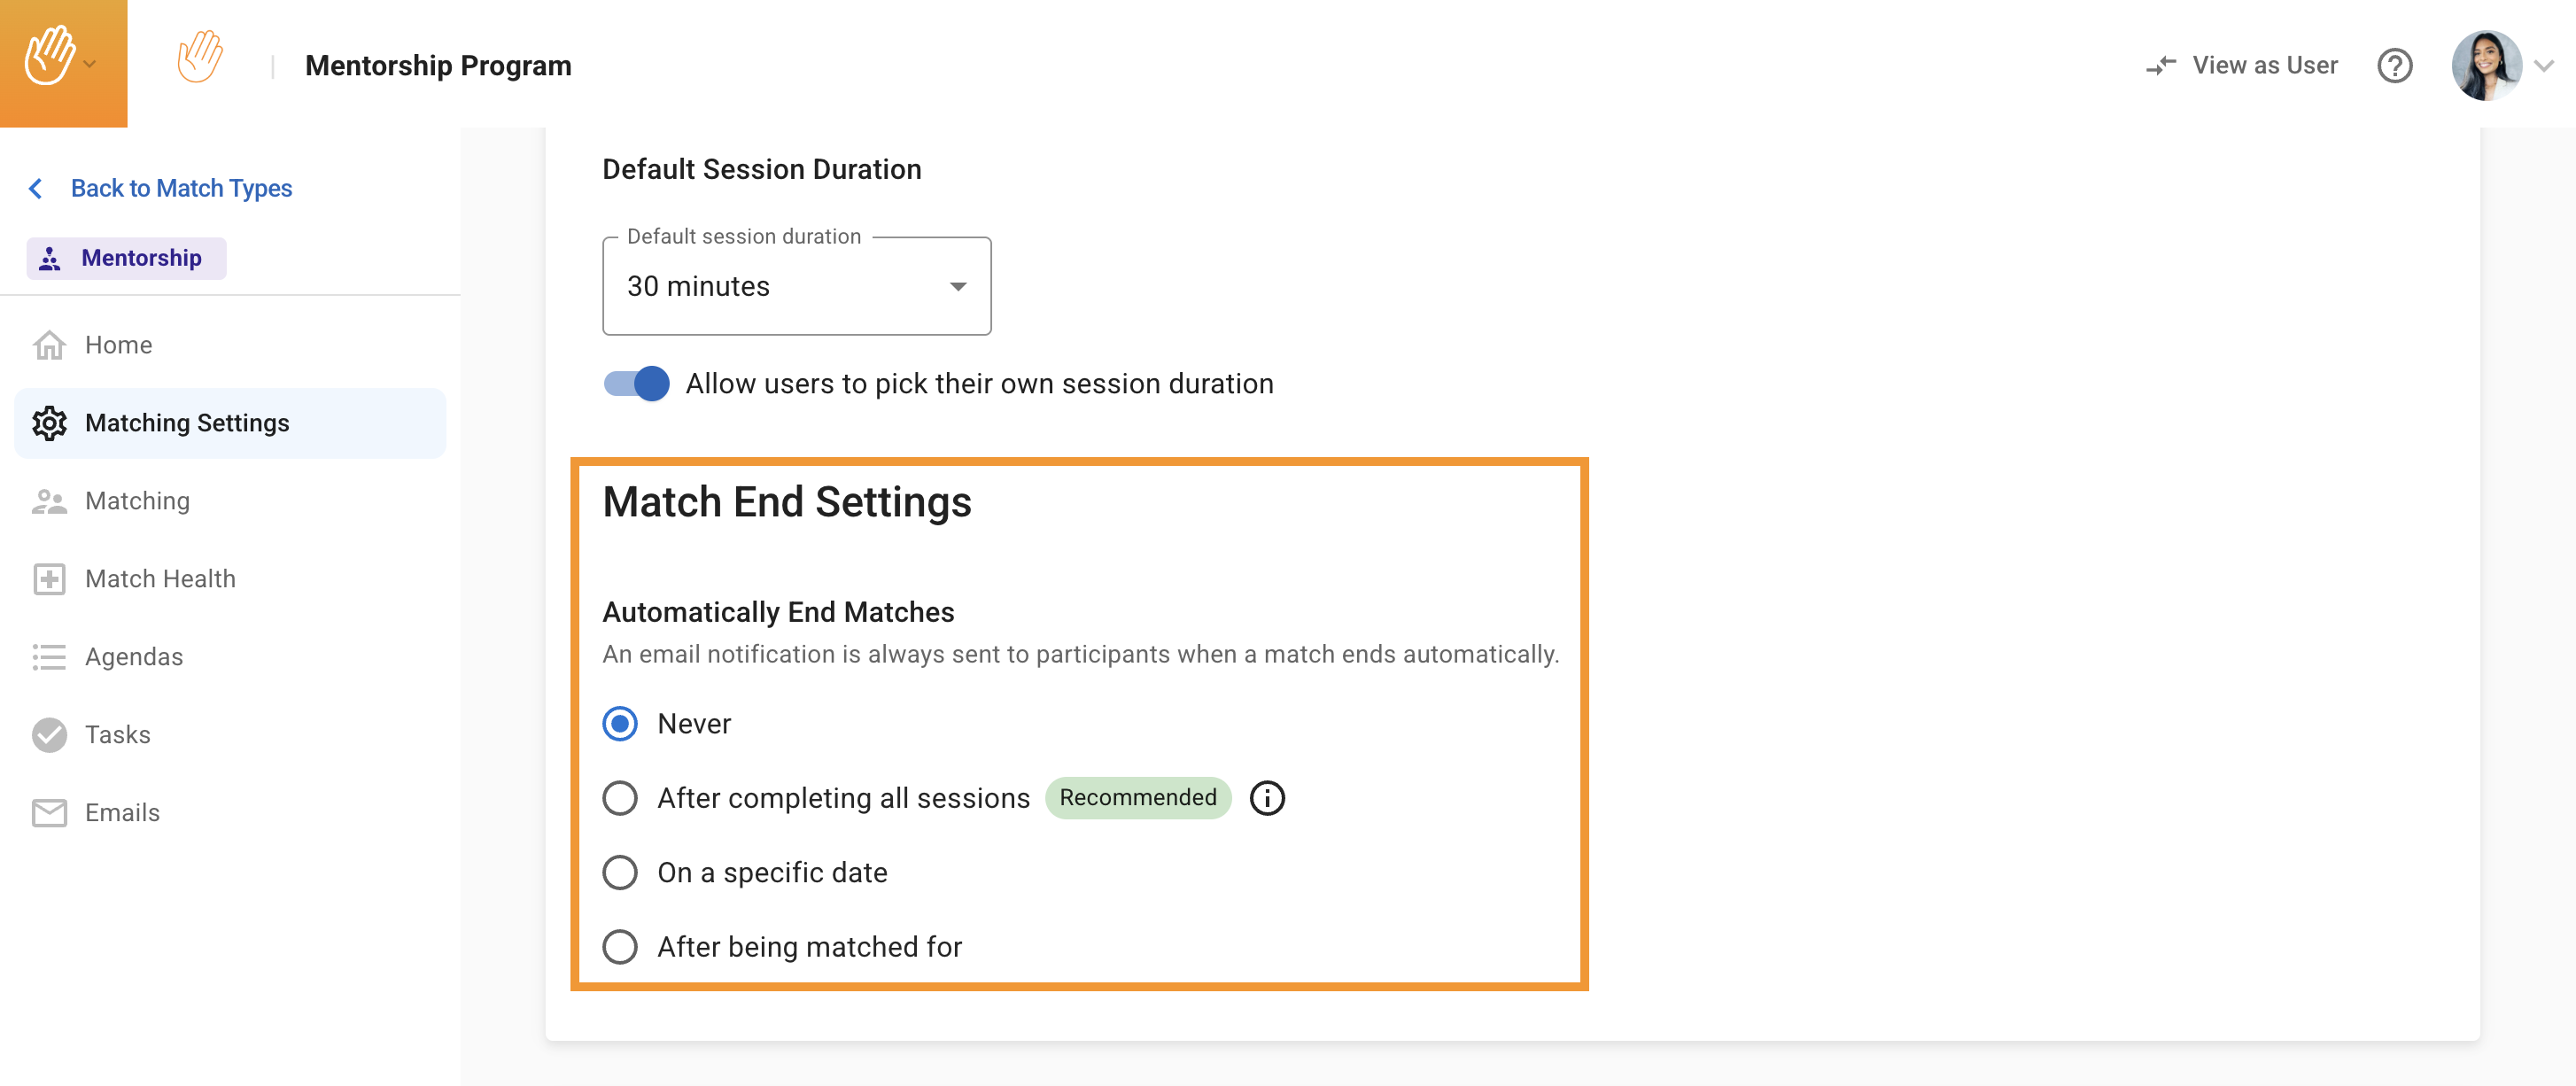Viewport: 2576px width, 1086px height.
Task: Go Back to Match Types
Action: (181, 188)
